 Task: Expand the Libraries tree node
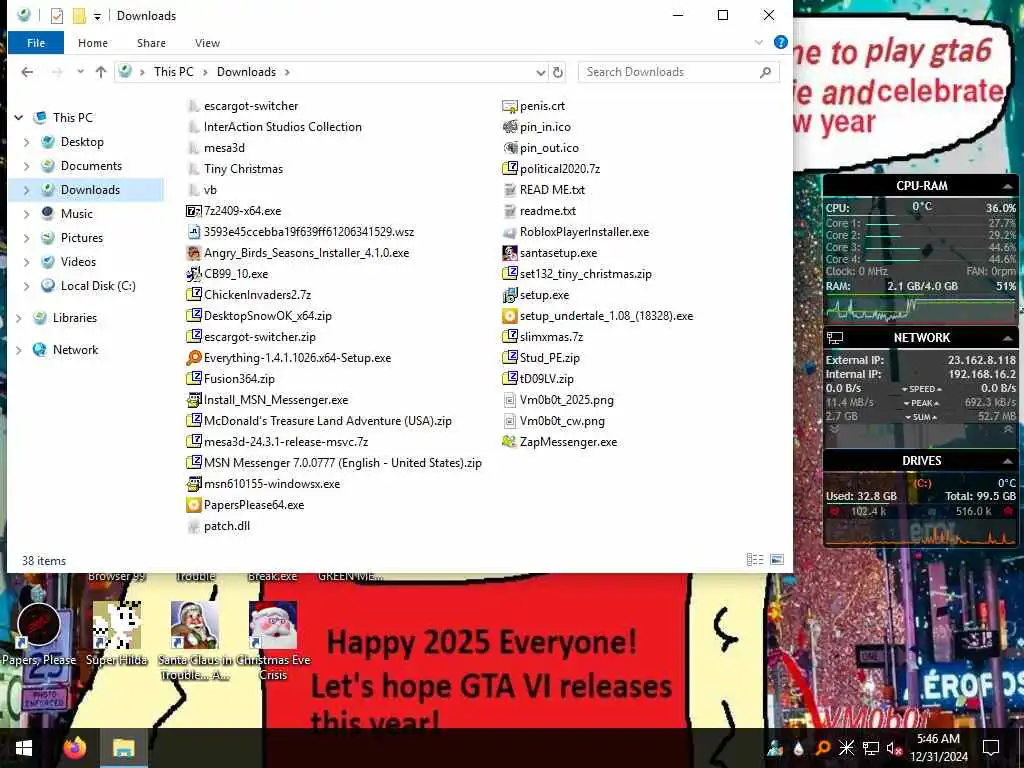click(19, 318)
